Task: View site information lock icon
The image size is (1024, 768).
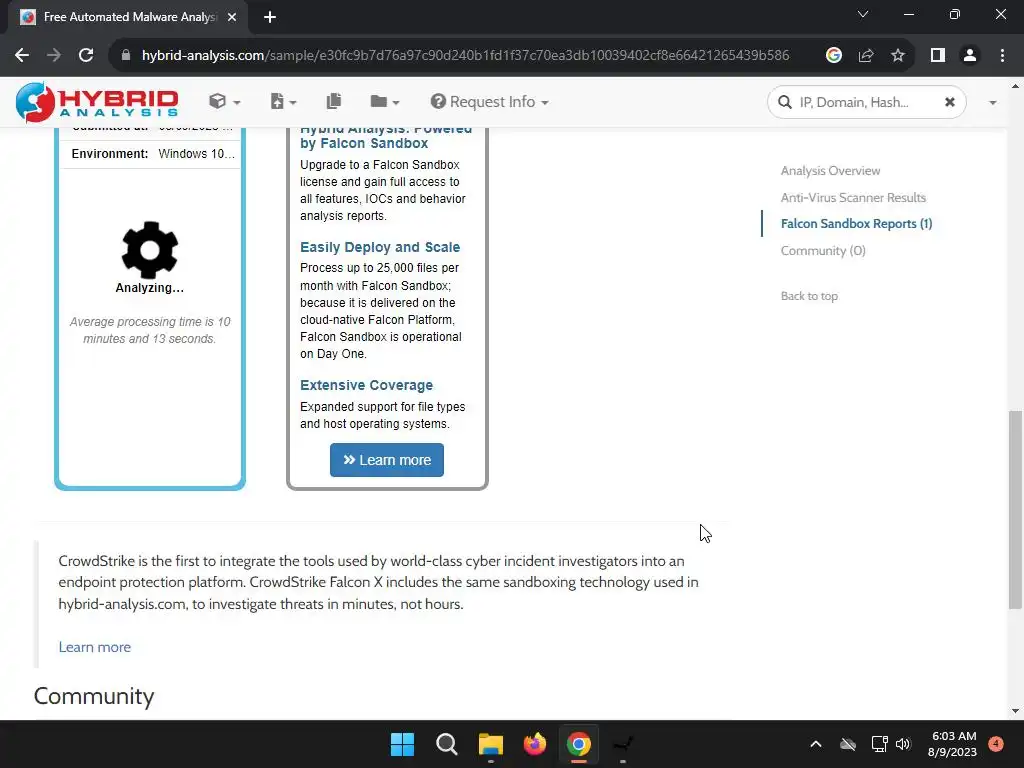Action: click(126, 55)
